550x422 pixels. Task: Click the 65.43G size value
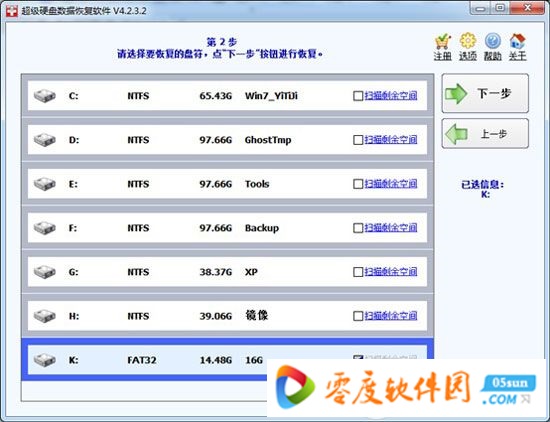216,96
